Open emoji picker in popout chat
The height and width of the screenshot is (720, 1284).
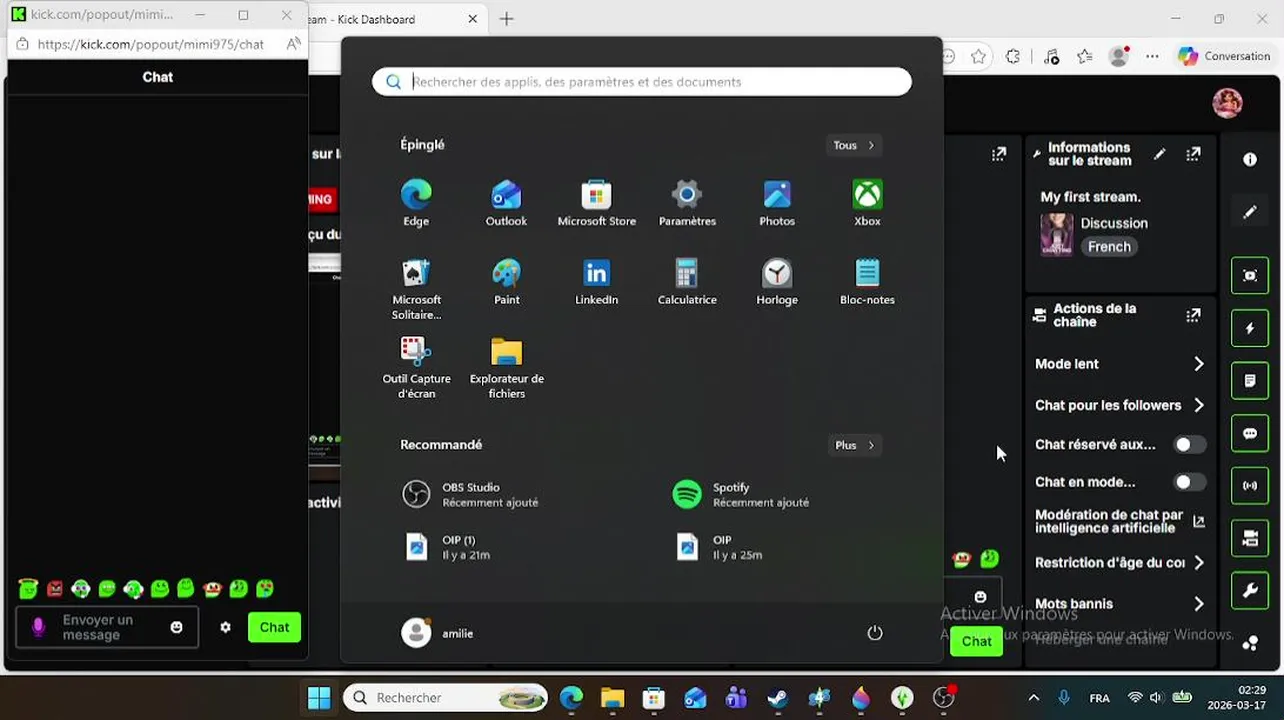(x=177, y=627)
